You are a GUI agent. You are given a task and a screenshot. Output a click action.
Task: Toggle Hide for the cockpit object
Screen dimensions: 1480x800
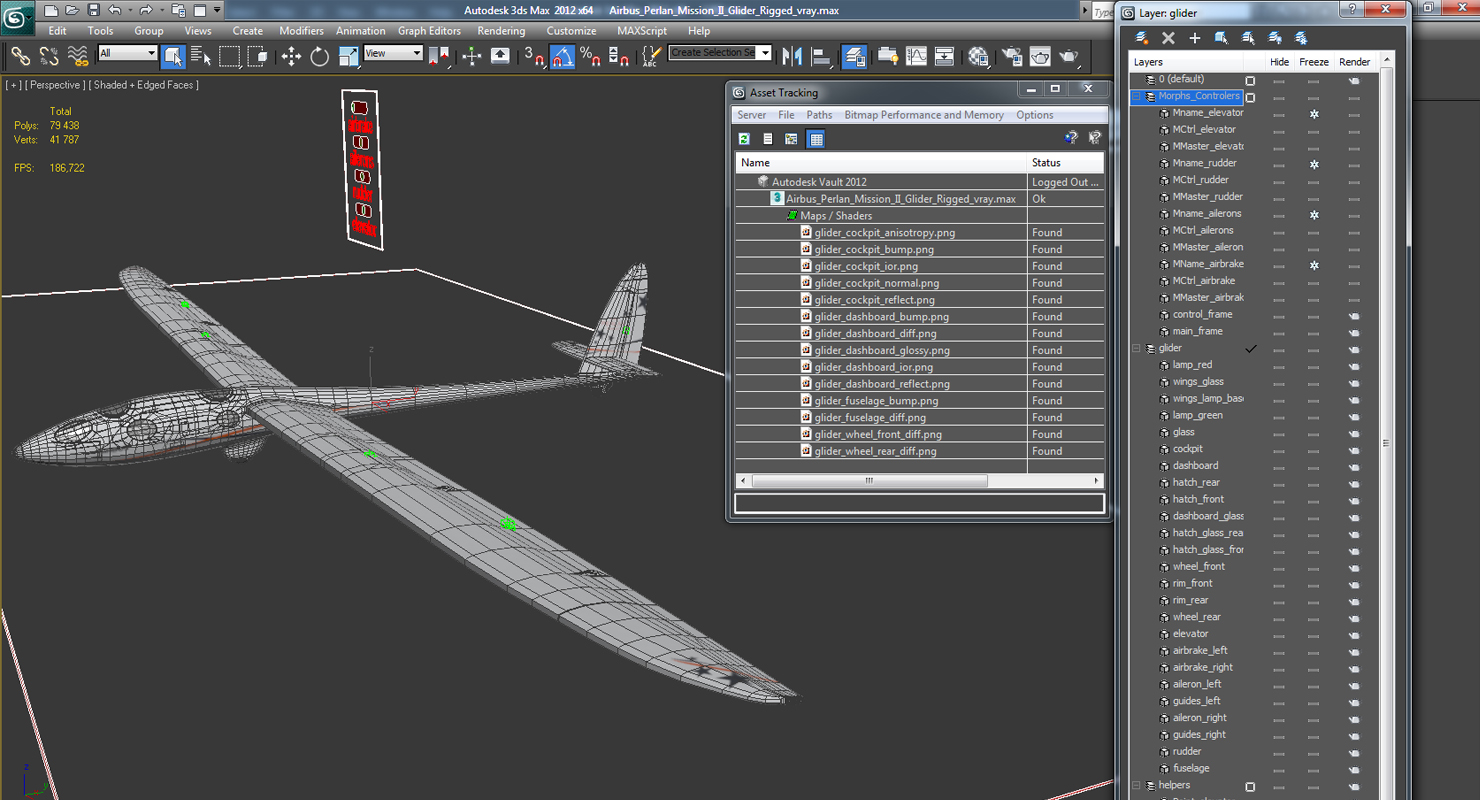(x=1279, y=450)
